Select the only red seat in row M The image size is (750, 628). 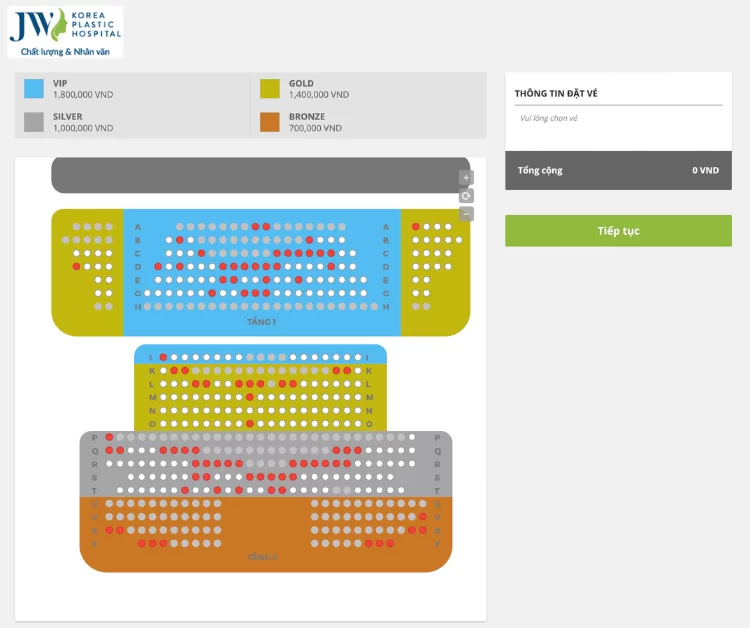coord(250,397)
